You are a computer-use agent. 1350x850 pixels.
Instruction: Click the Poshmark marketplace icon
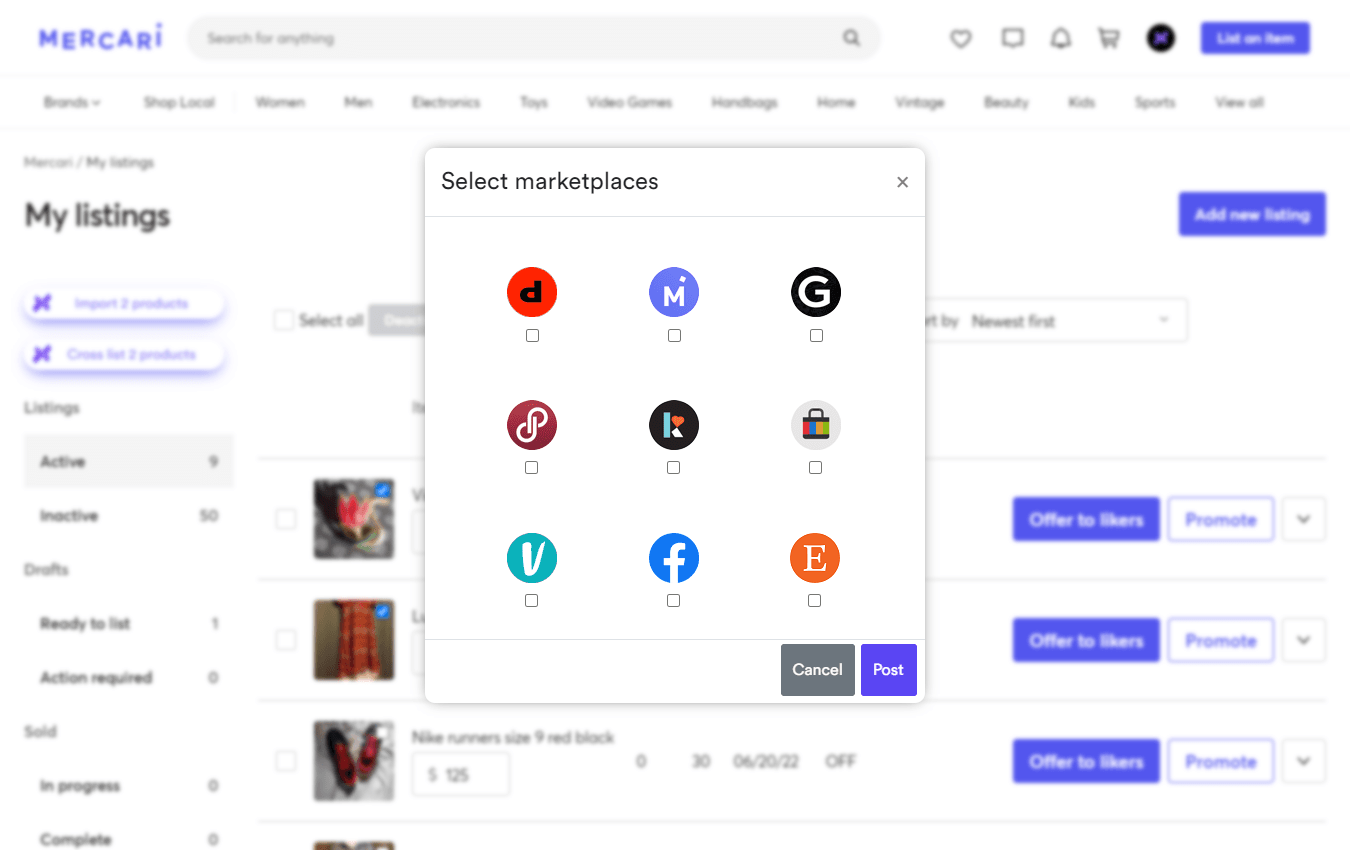coord(532,425)
